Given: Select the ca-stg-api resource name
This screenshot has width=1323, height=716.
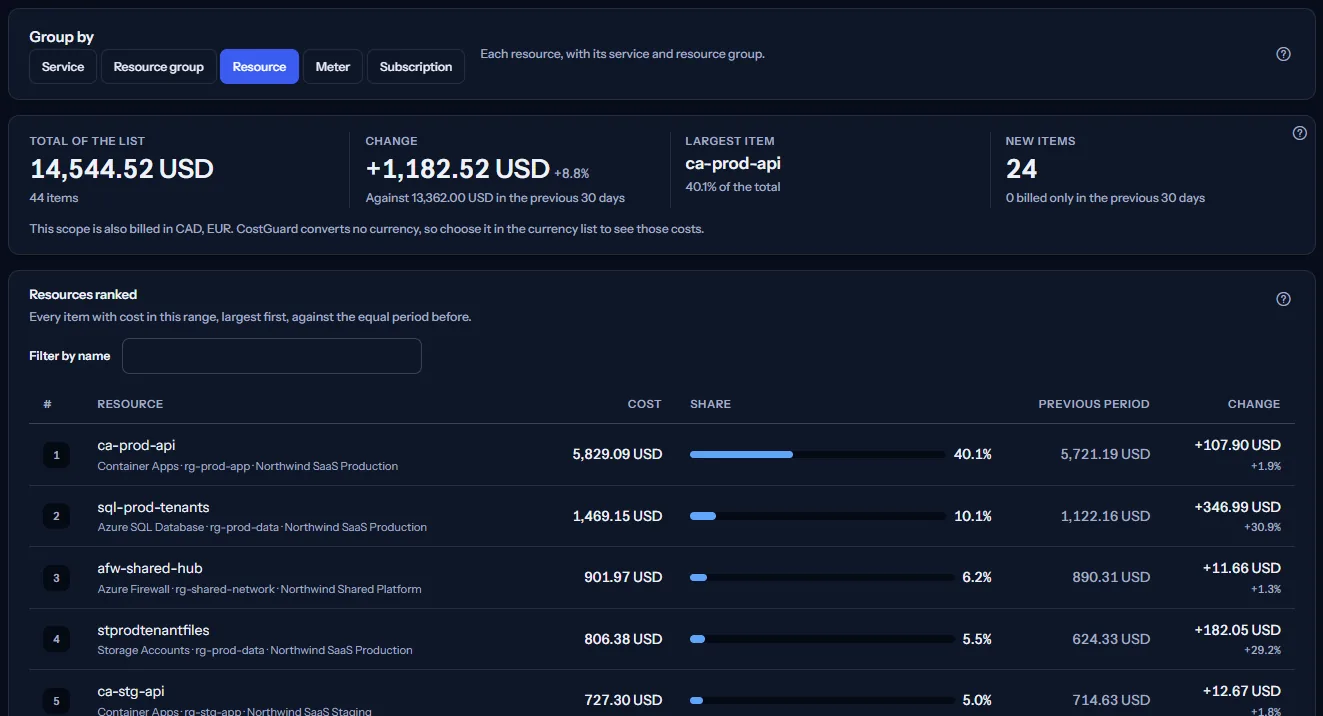Looking at the screenshot, I should [x=130, y=691].
